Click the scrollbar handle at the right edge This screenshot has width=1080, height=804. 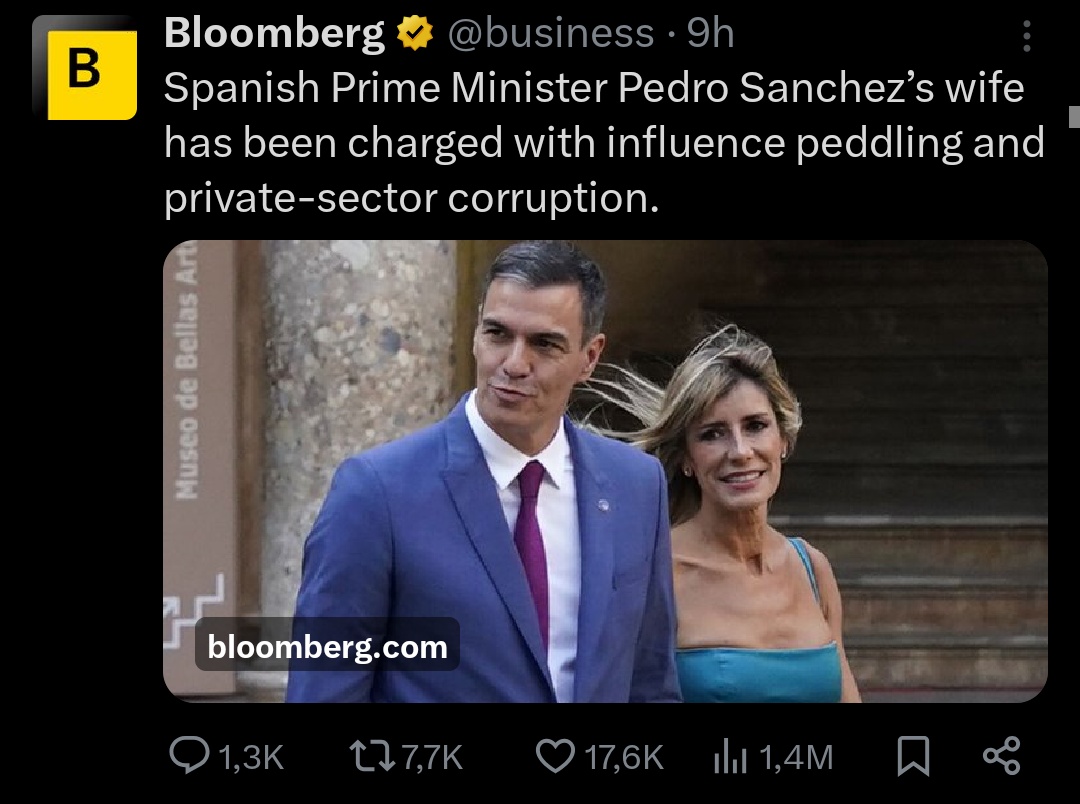1074,115
